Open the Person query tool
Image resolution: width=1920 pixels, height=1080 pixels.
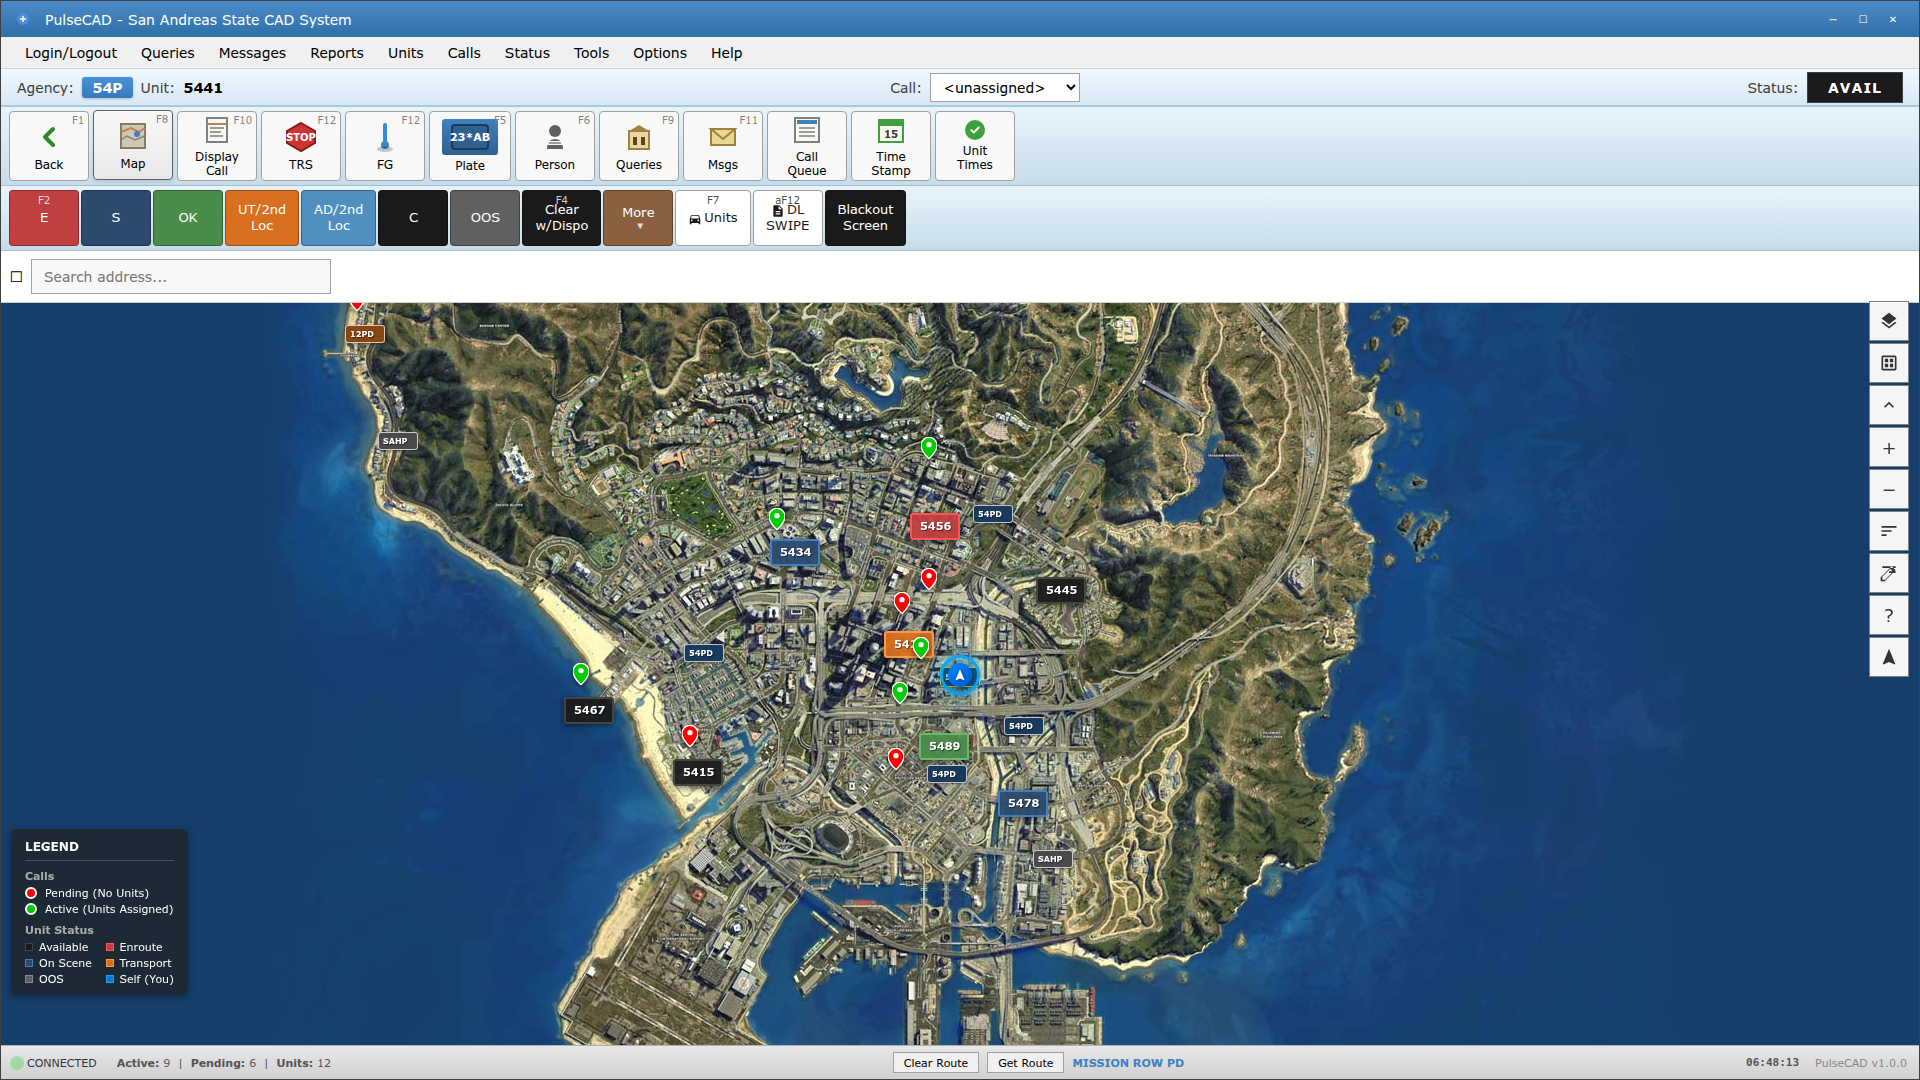pyautogui.click(x=554, y=146)
